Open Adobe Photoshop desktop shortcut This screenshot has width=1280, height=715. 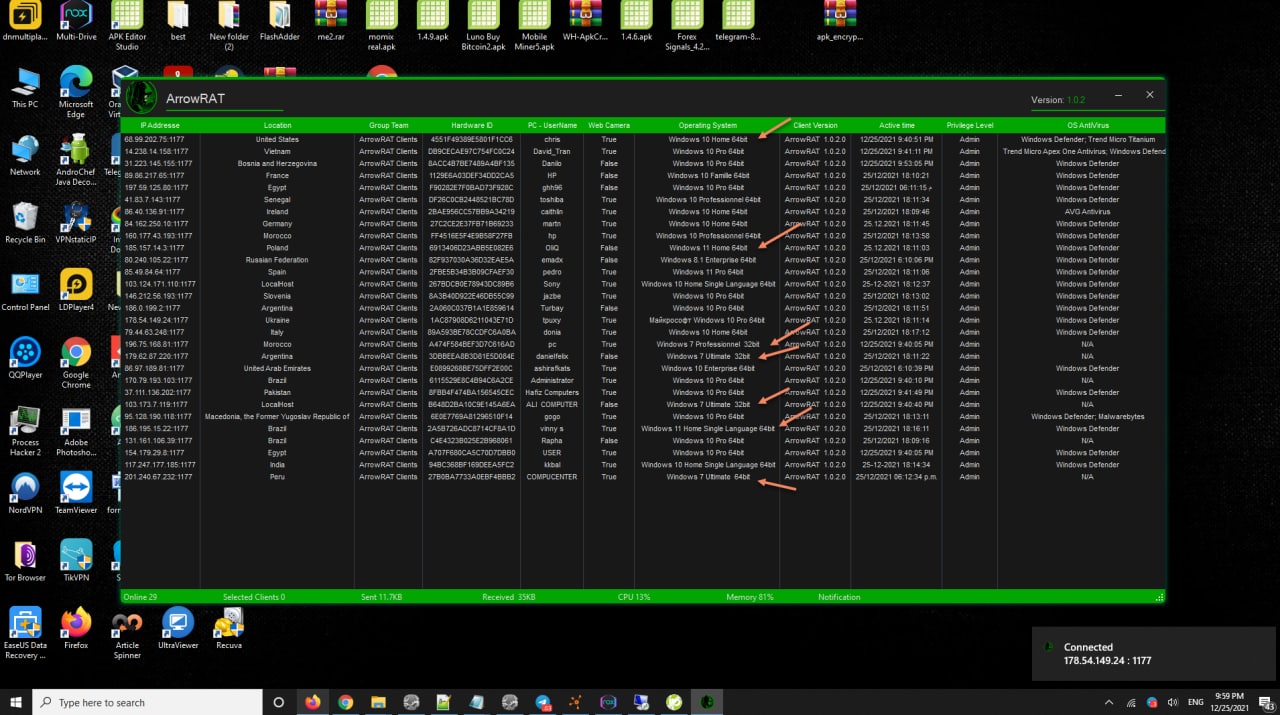tap(76, 433)
